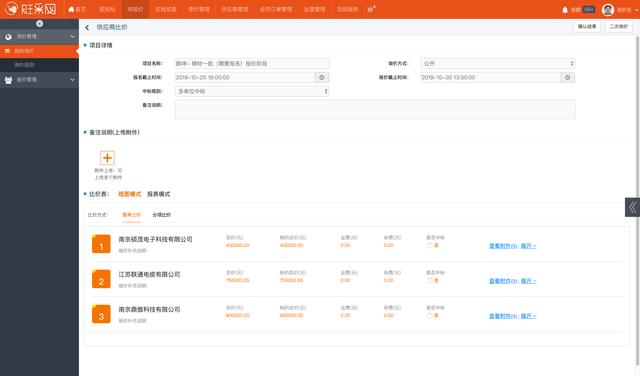Click the user avatar in top bar
This screenshot has width=640, height=376.
click(608, 10)
